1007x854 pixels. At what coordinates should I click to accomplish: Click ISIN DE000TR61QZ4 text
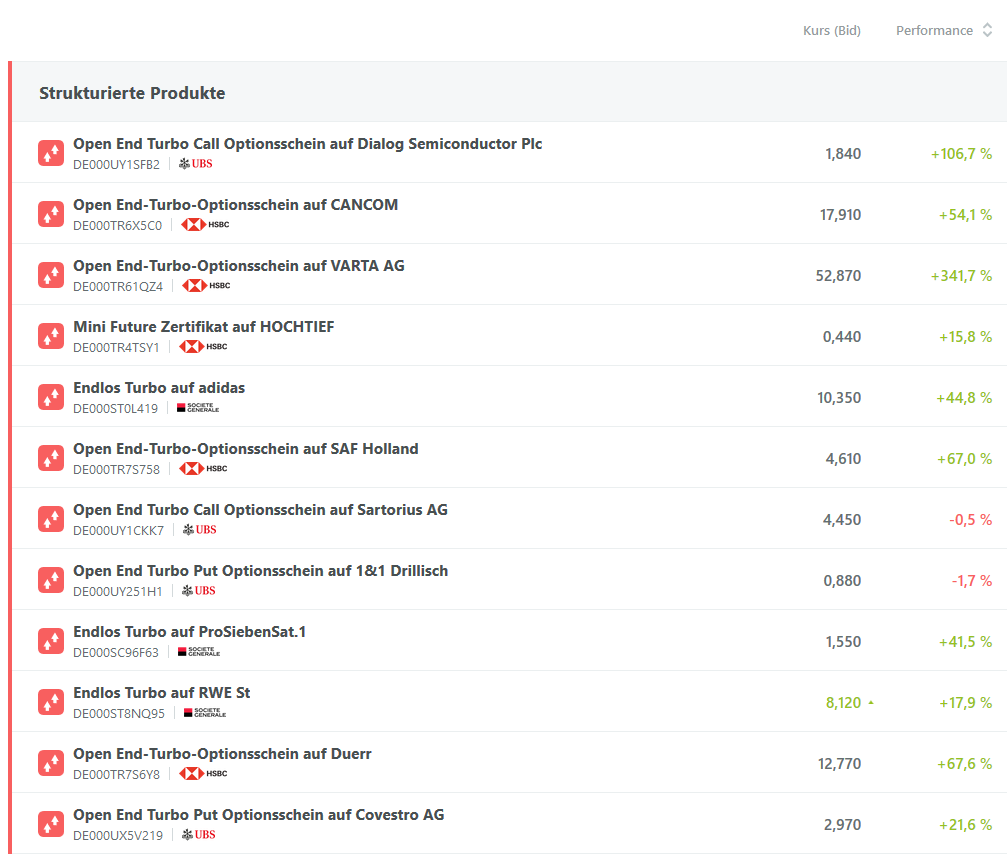coord(118,286)
